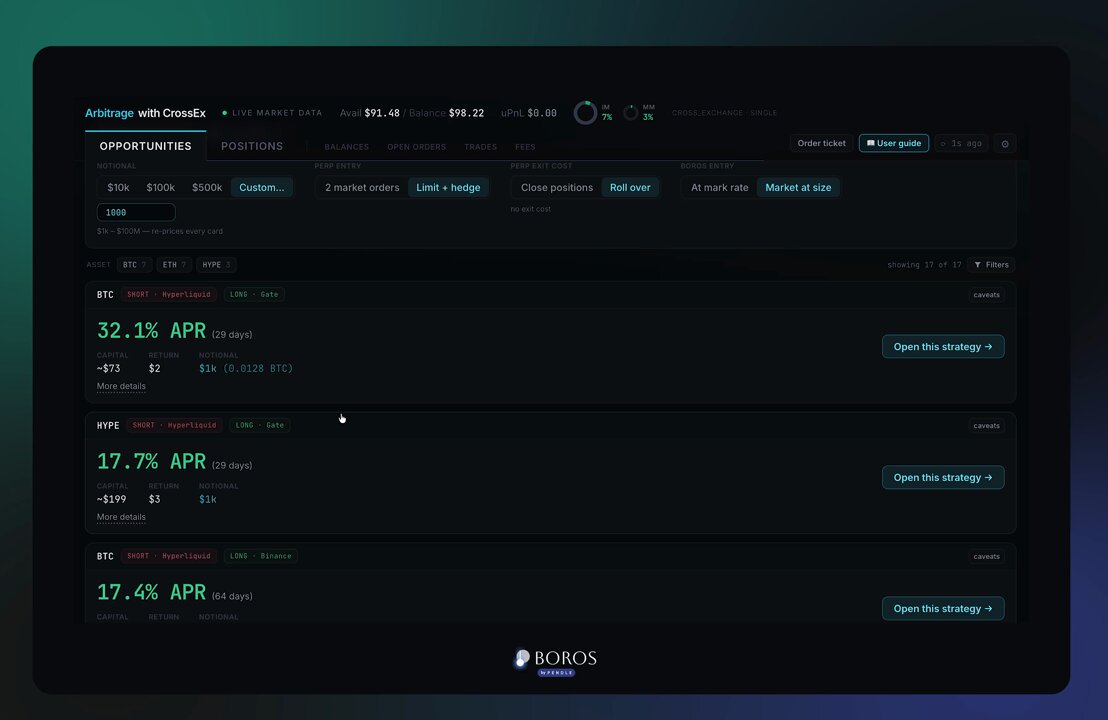Select At mark rate Boros entry
This screenshot has width=1108, height=720.
(719, 187)
